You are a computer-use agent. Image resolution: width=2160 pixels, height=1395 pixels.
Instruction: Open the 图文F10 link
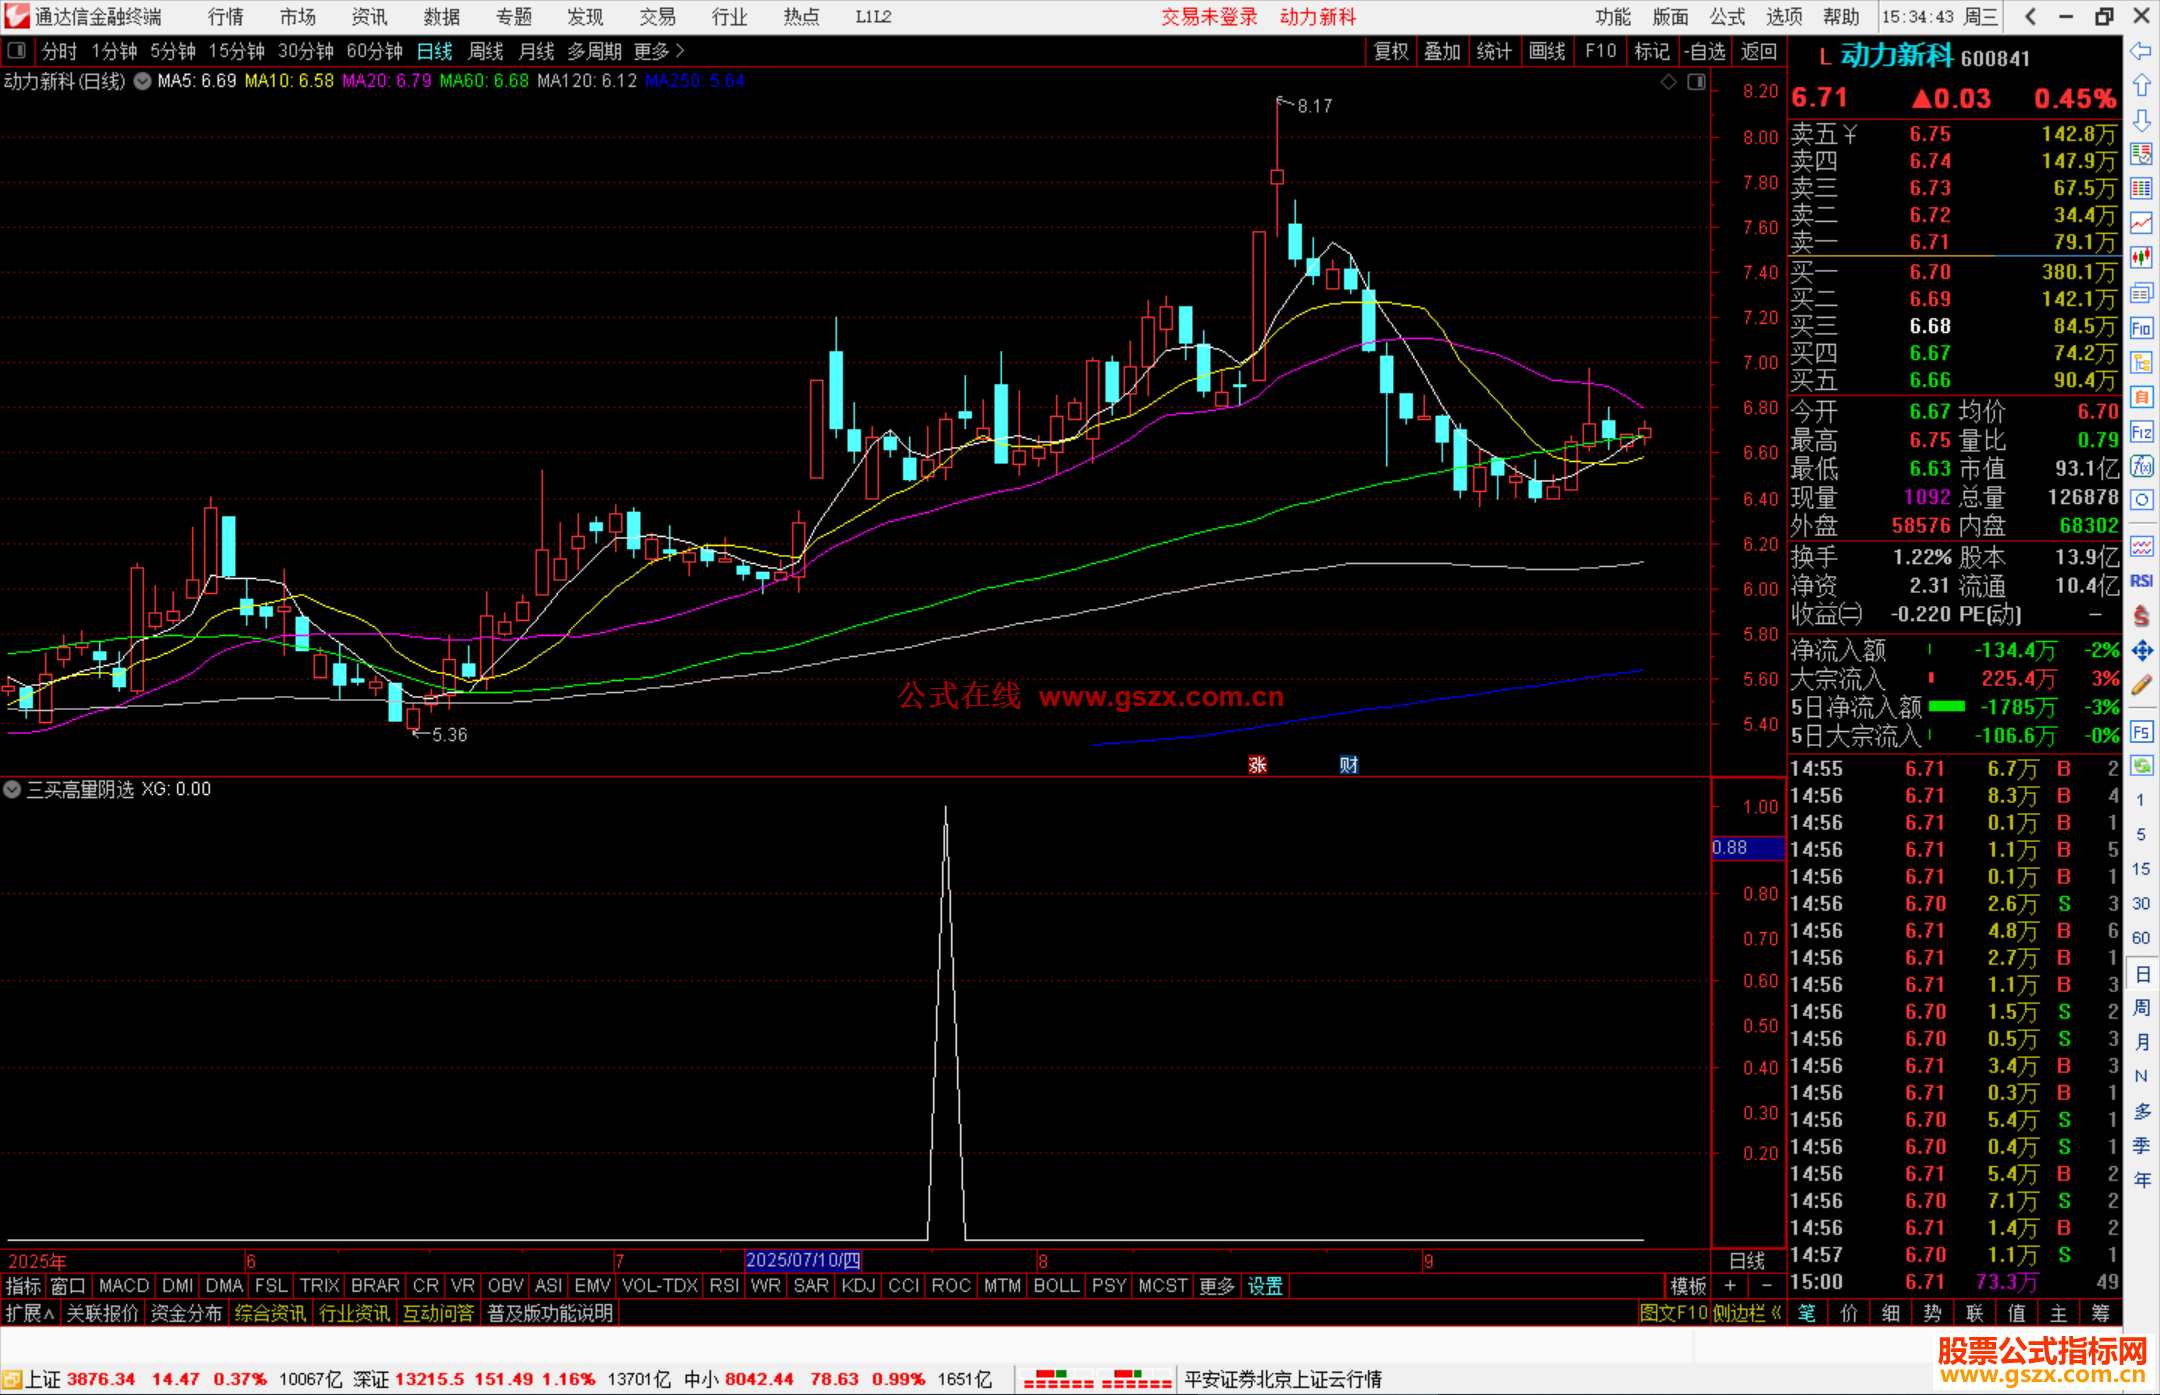tap(1674, 1313)
